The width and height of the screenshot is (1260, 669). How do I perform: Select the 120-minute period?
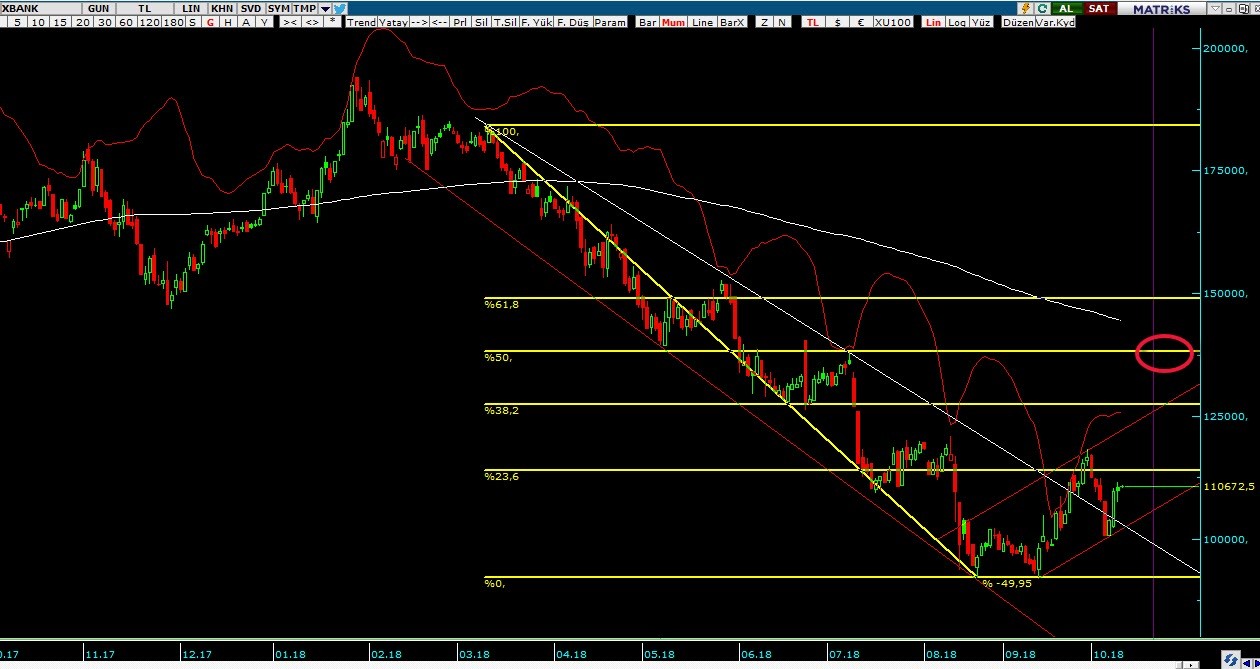149,22
